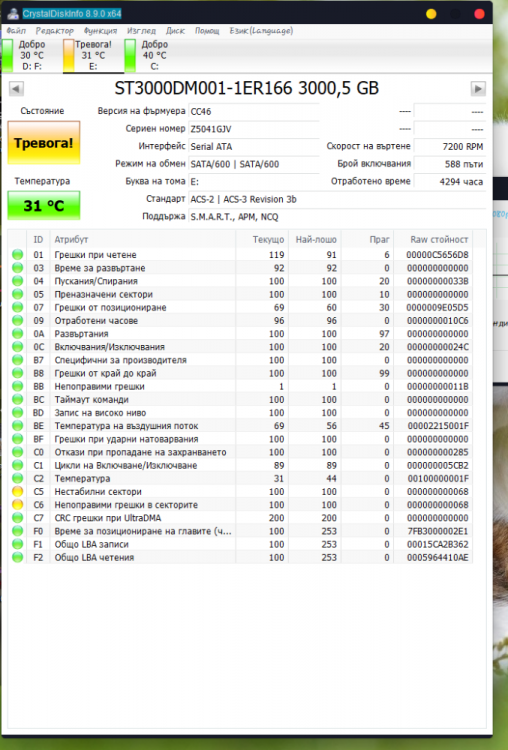Open the Език(Language) menu
The height and width of the screenshot is (750, 508).
pyautogui.click(x=261, y=31)
